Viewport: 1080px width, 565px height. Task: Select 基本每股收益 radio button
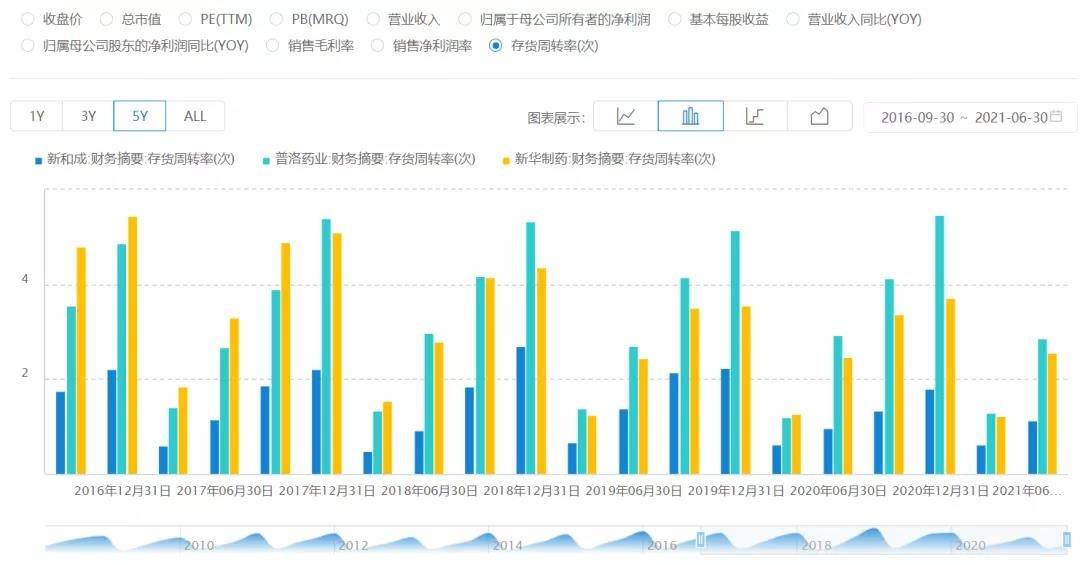click(674, 19)
